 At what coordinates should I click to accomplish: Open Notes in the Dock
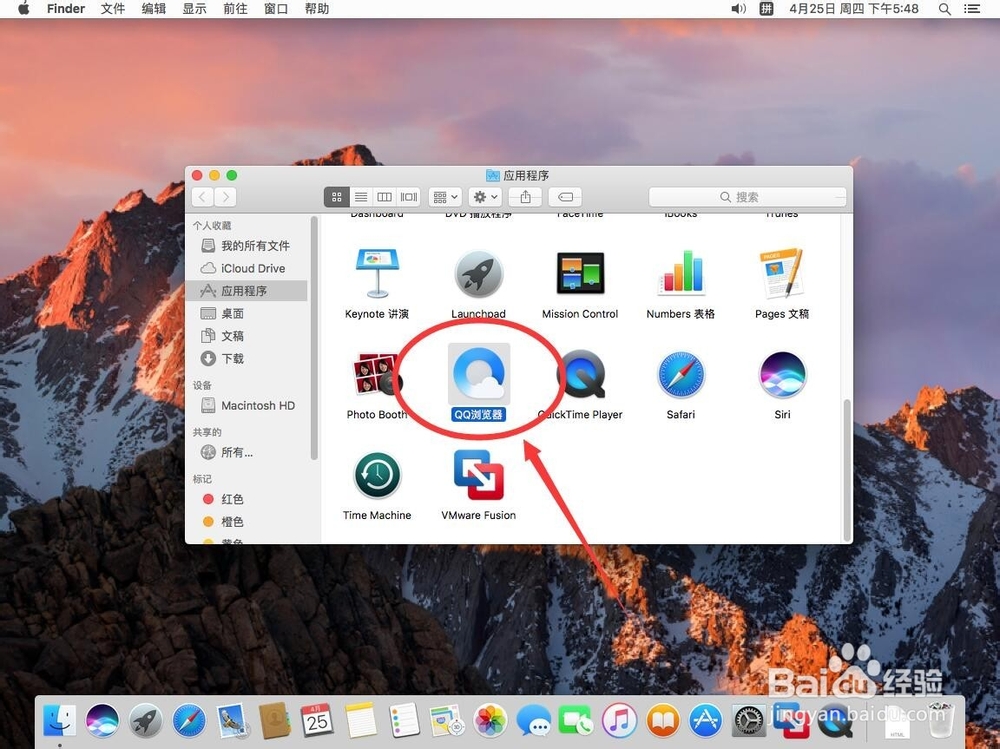[x=361, y=721]
